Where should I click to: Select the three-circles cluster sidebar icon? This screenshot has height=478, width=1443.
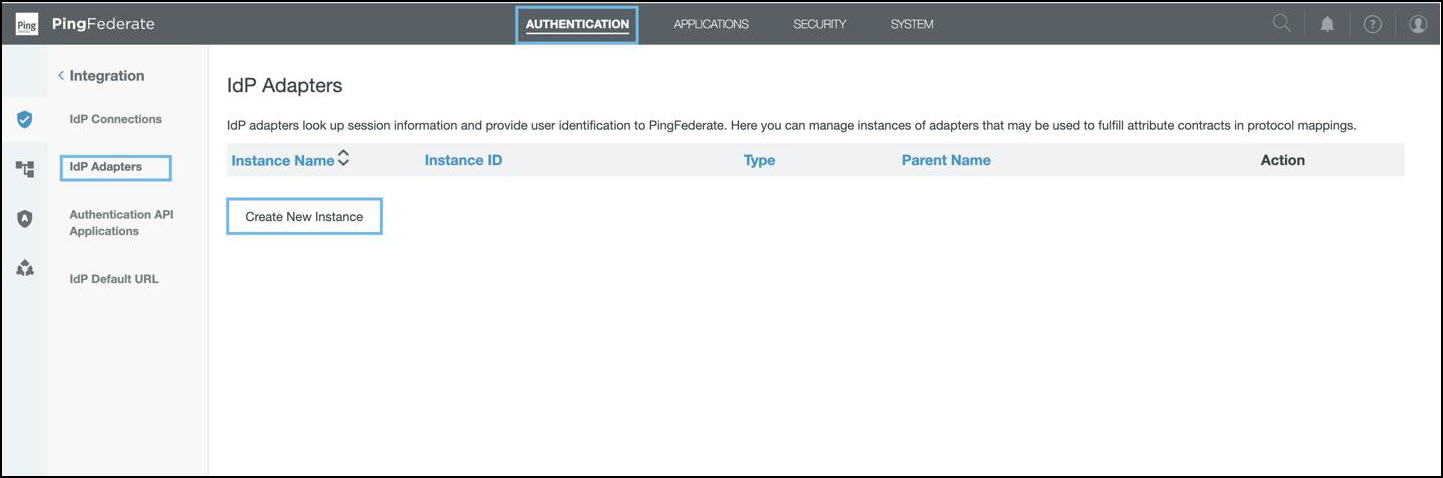(25, 268)
